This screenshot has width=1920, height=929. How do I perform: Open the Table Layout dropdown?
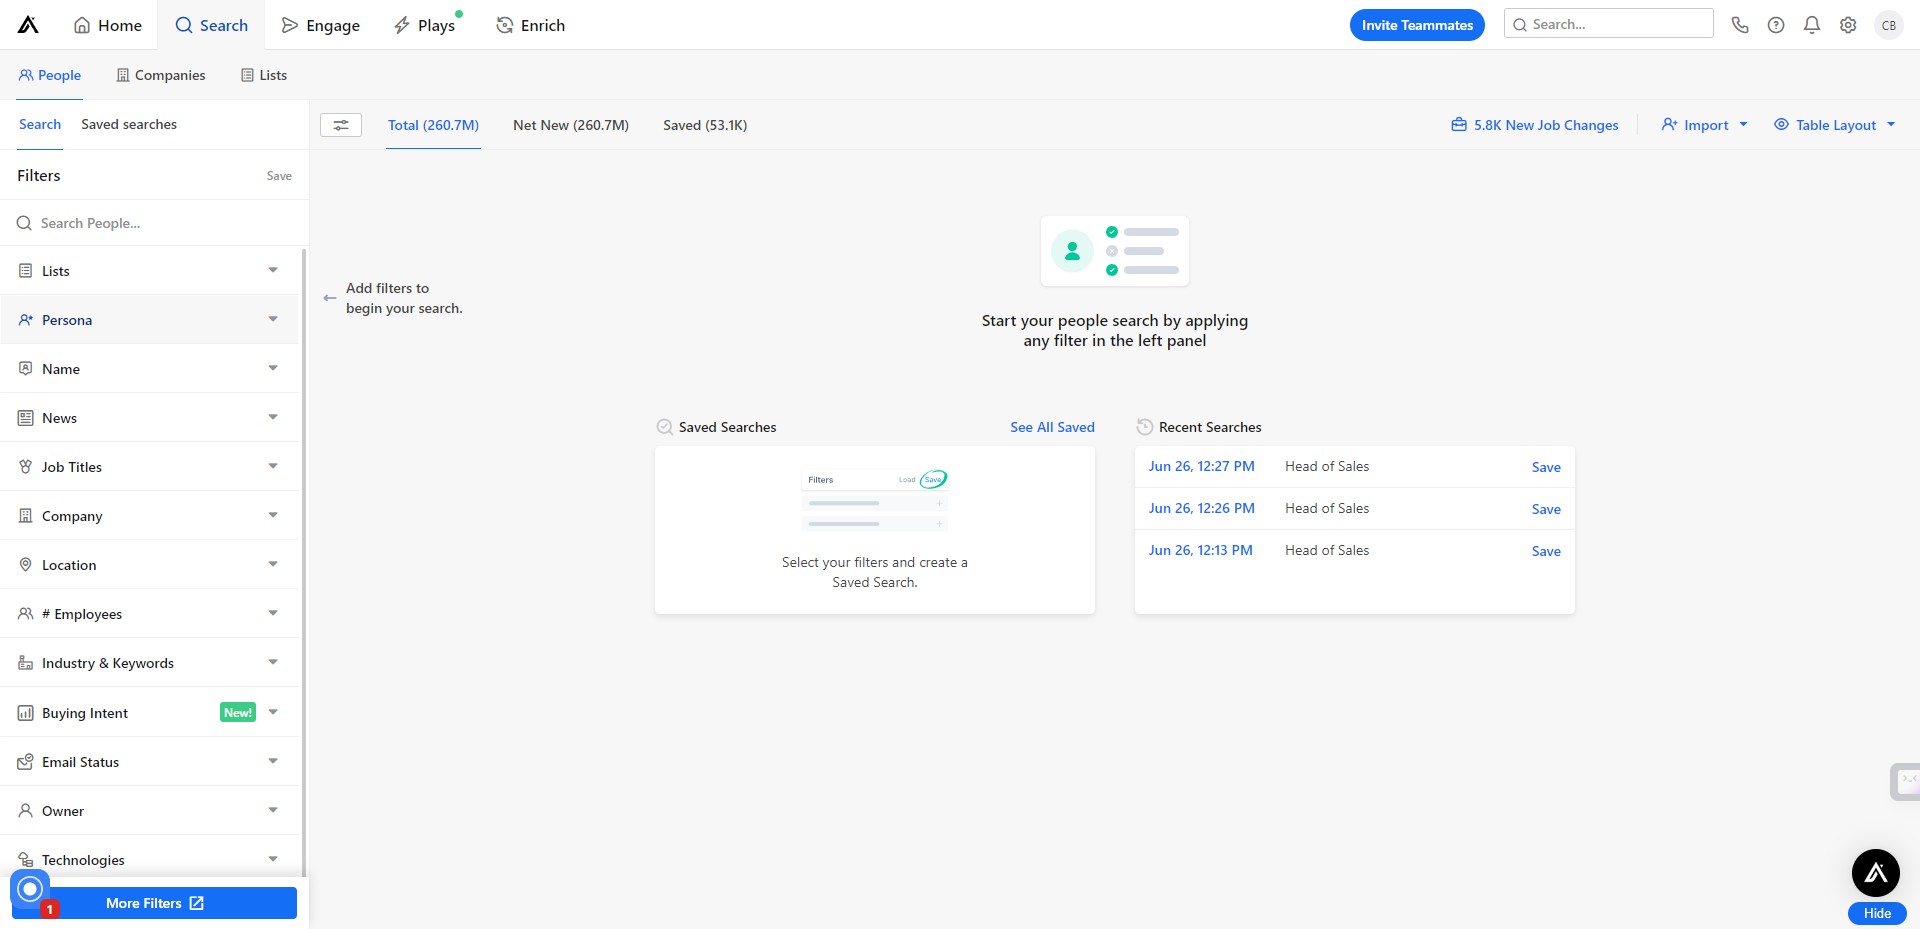[1835, 124]
